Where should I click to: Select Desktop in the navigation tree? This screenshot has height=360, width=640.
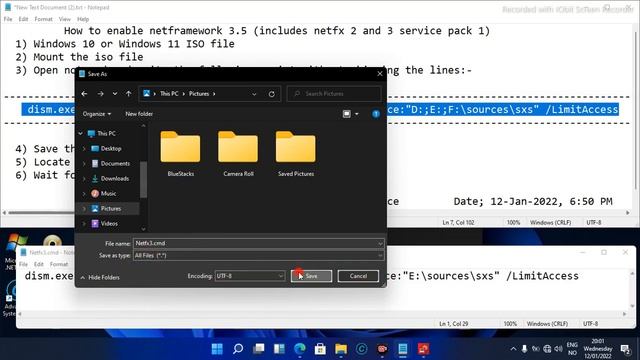111,149
